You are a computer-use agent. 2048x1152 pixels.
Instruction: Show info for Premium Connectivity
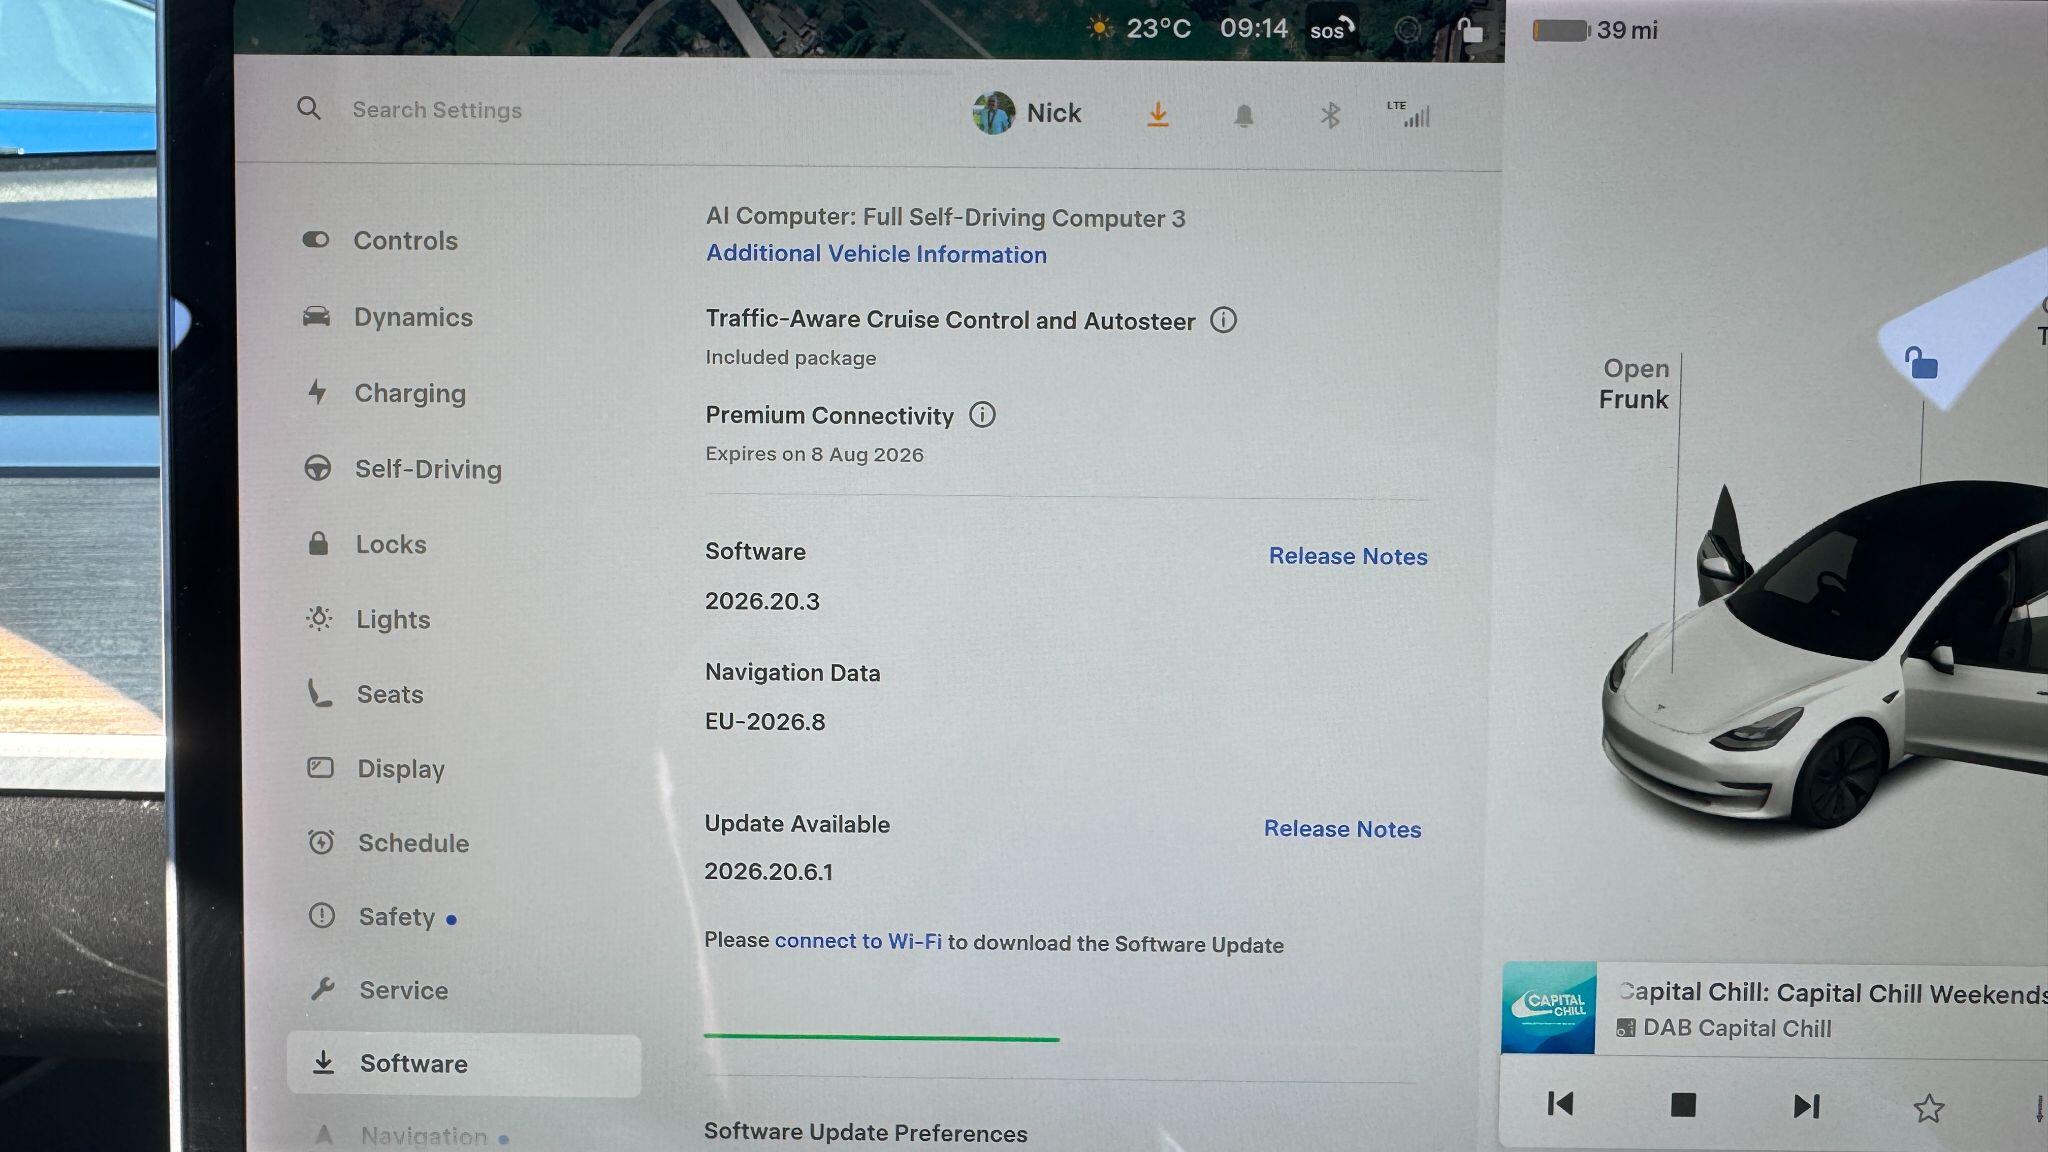[982, 415]
